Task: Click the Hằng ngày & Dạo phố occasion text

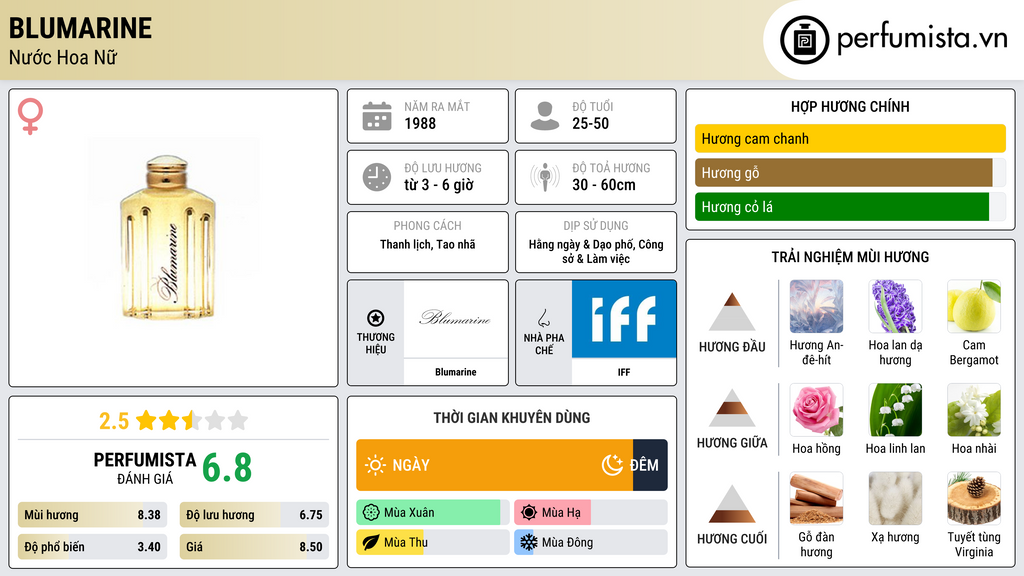Action: pyautogui.click(x=596, y=251)
